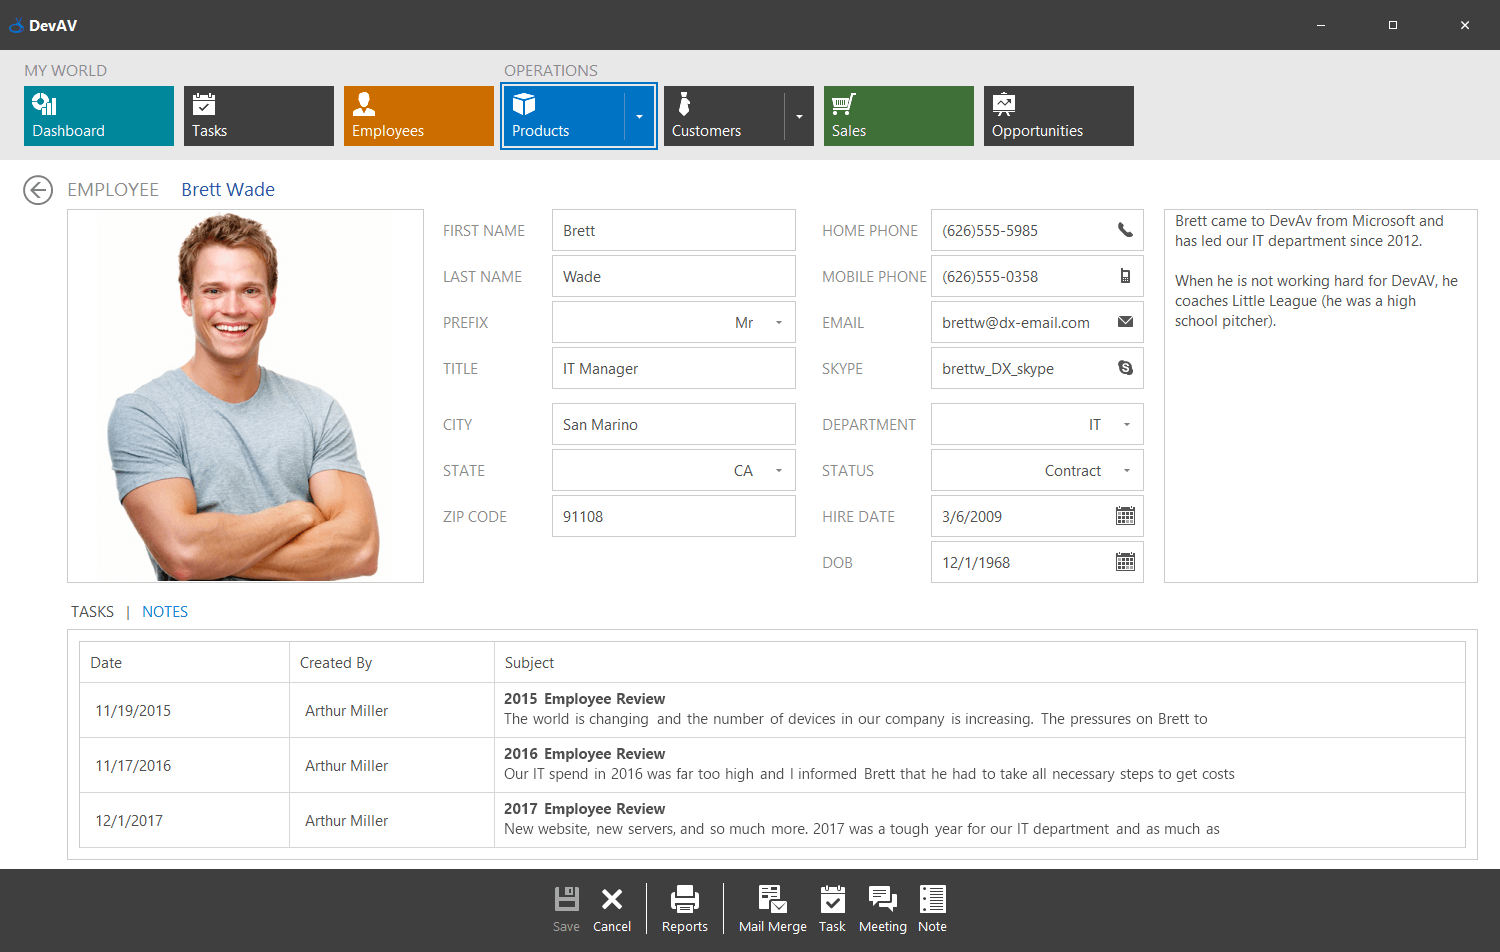Click the Reports print icon

click(x=684, y=899)
